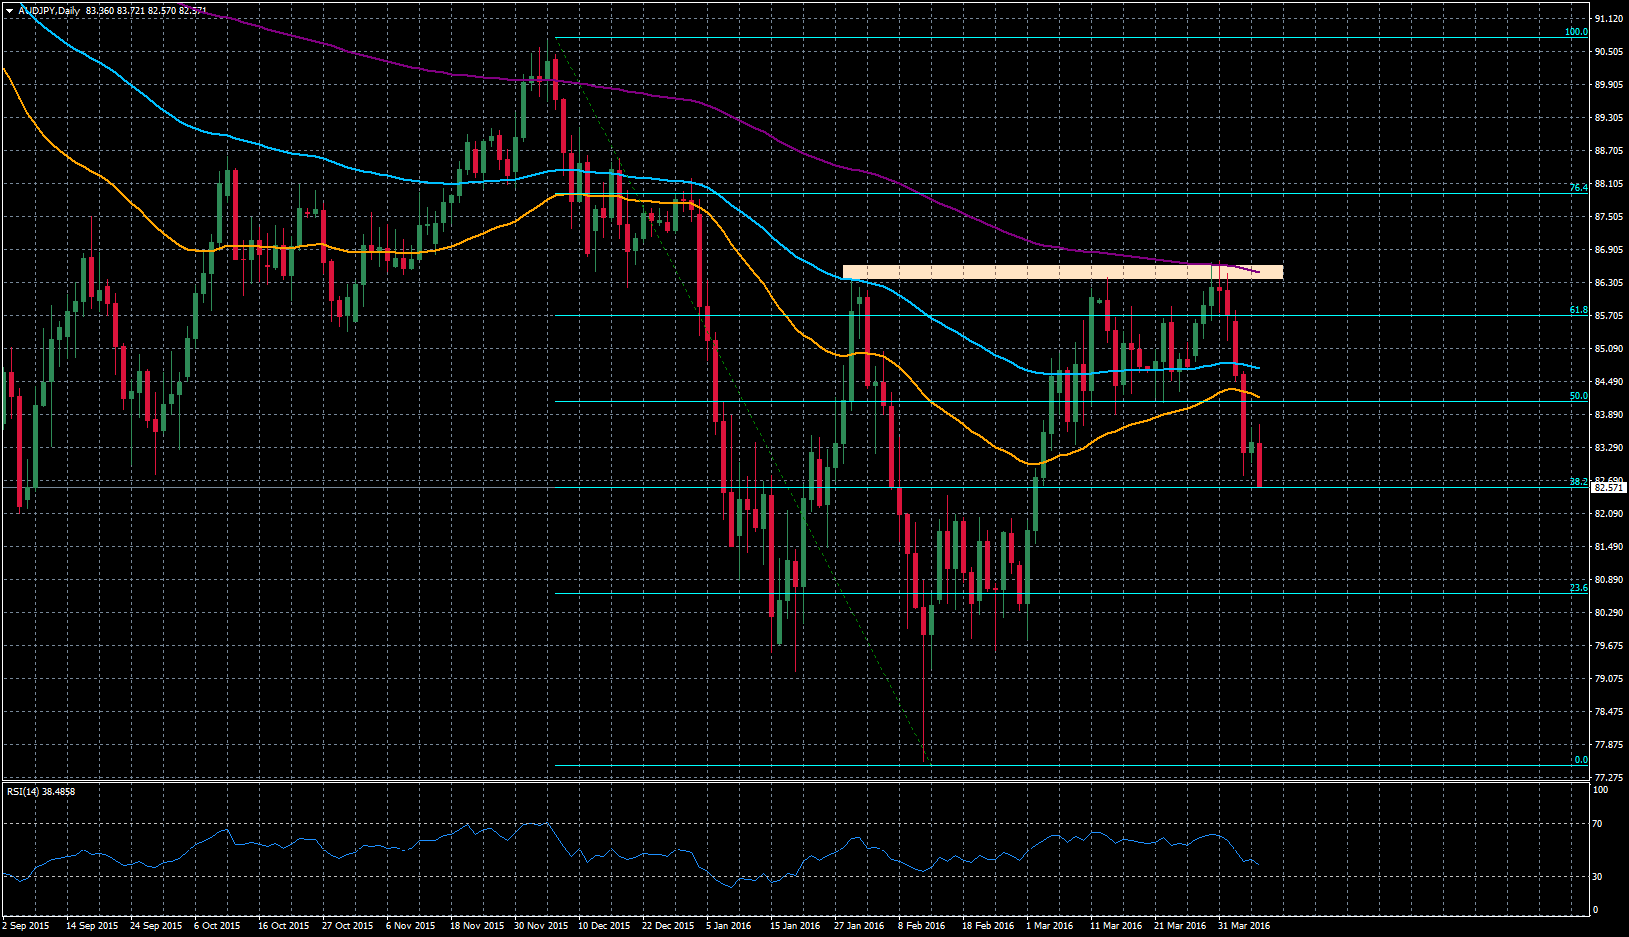Select the Fibonacci 100.0 level label
Image resolution: width=1629 pixels, height=937 pixels.
(x=1576, y=32)
